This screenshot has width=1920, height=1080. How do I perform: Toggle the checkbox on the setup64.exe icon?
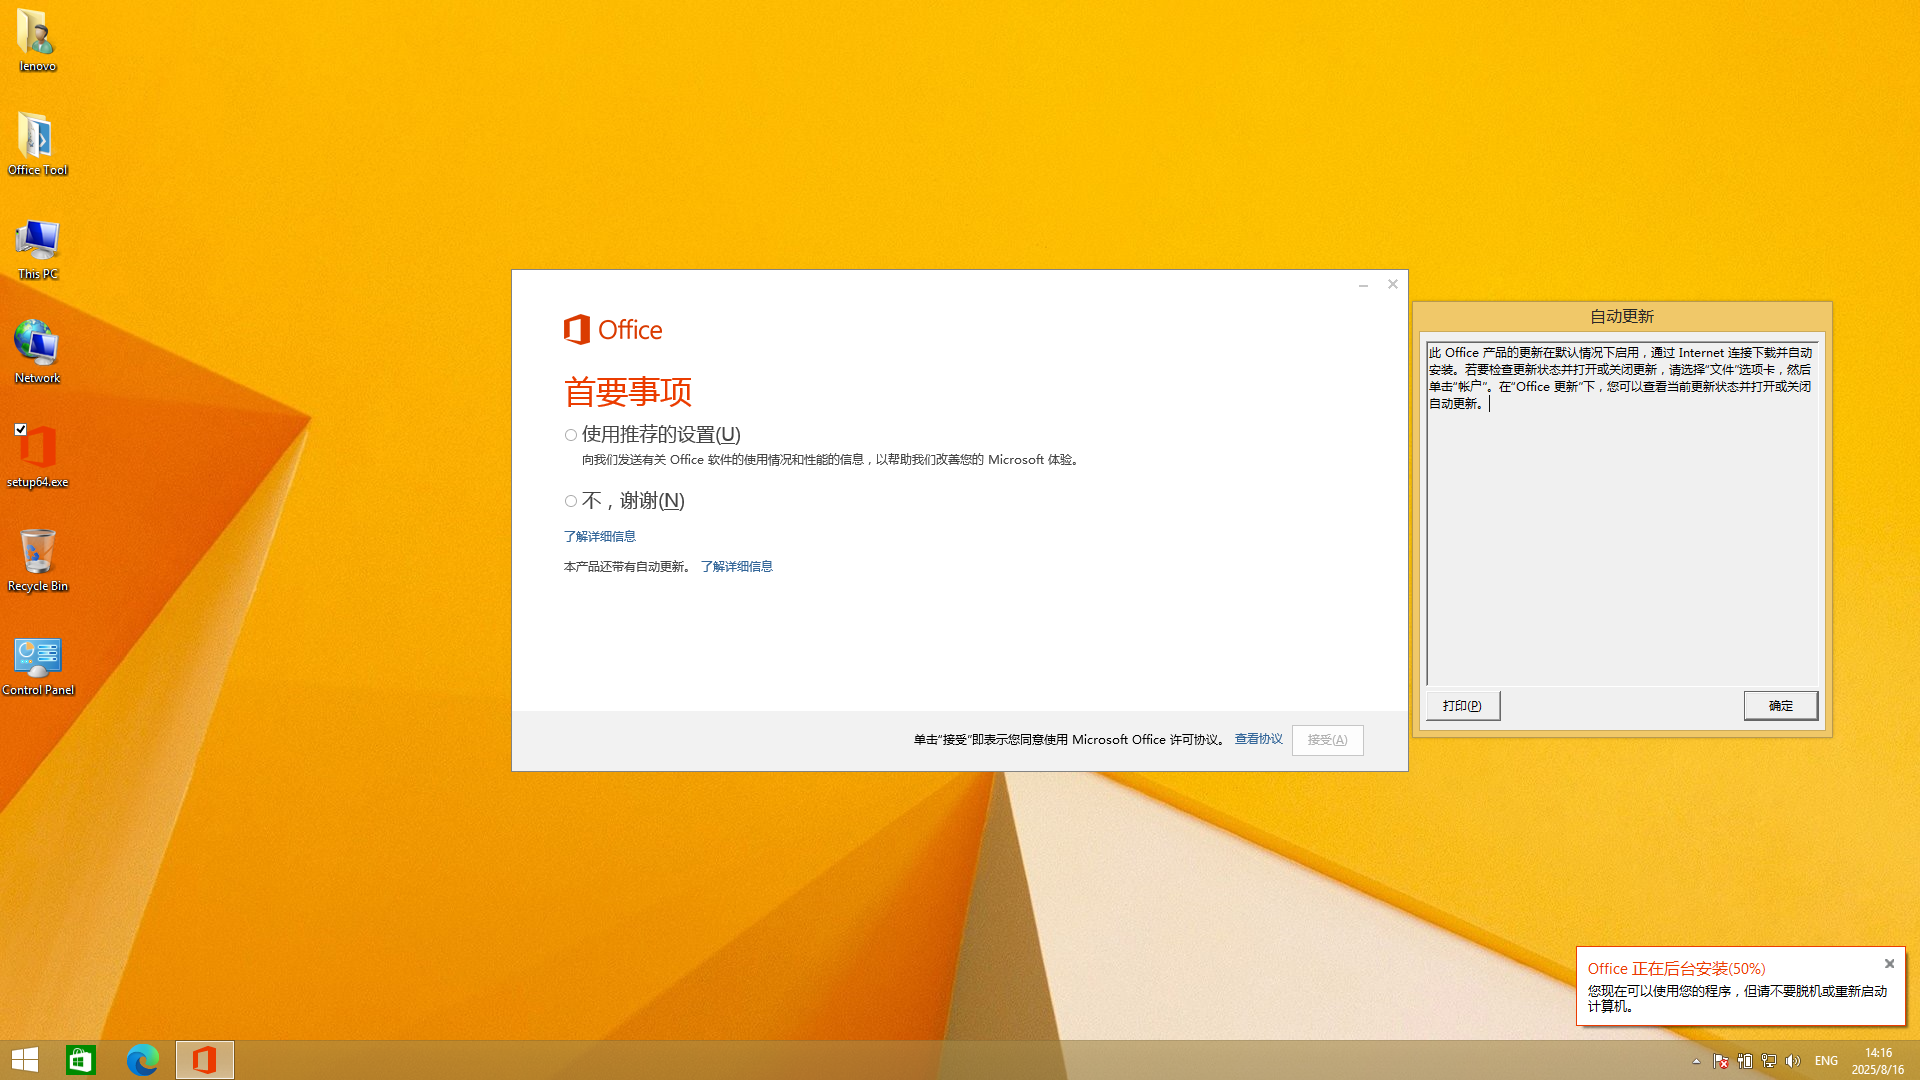(21, 429)
